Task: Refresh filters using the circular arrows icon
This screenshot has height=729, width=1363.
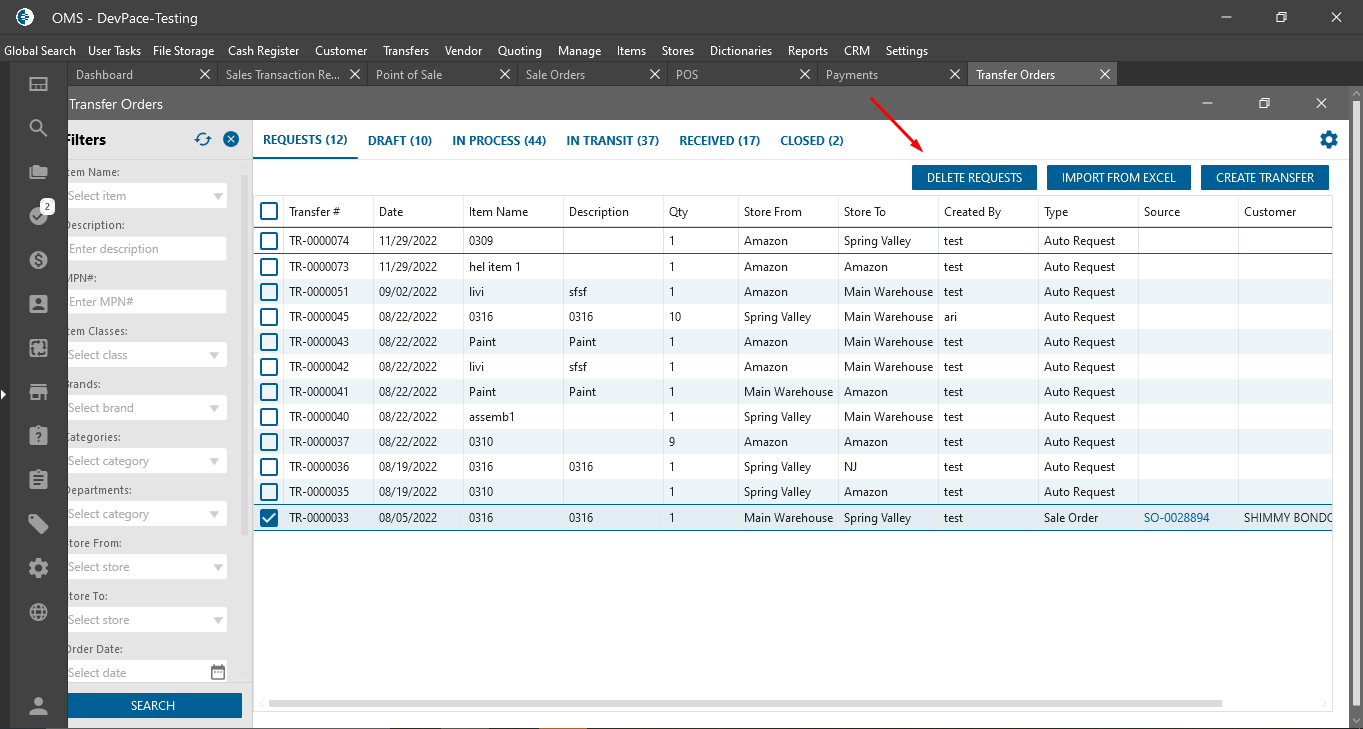Action: 203,140
